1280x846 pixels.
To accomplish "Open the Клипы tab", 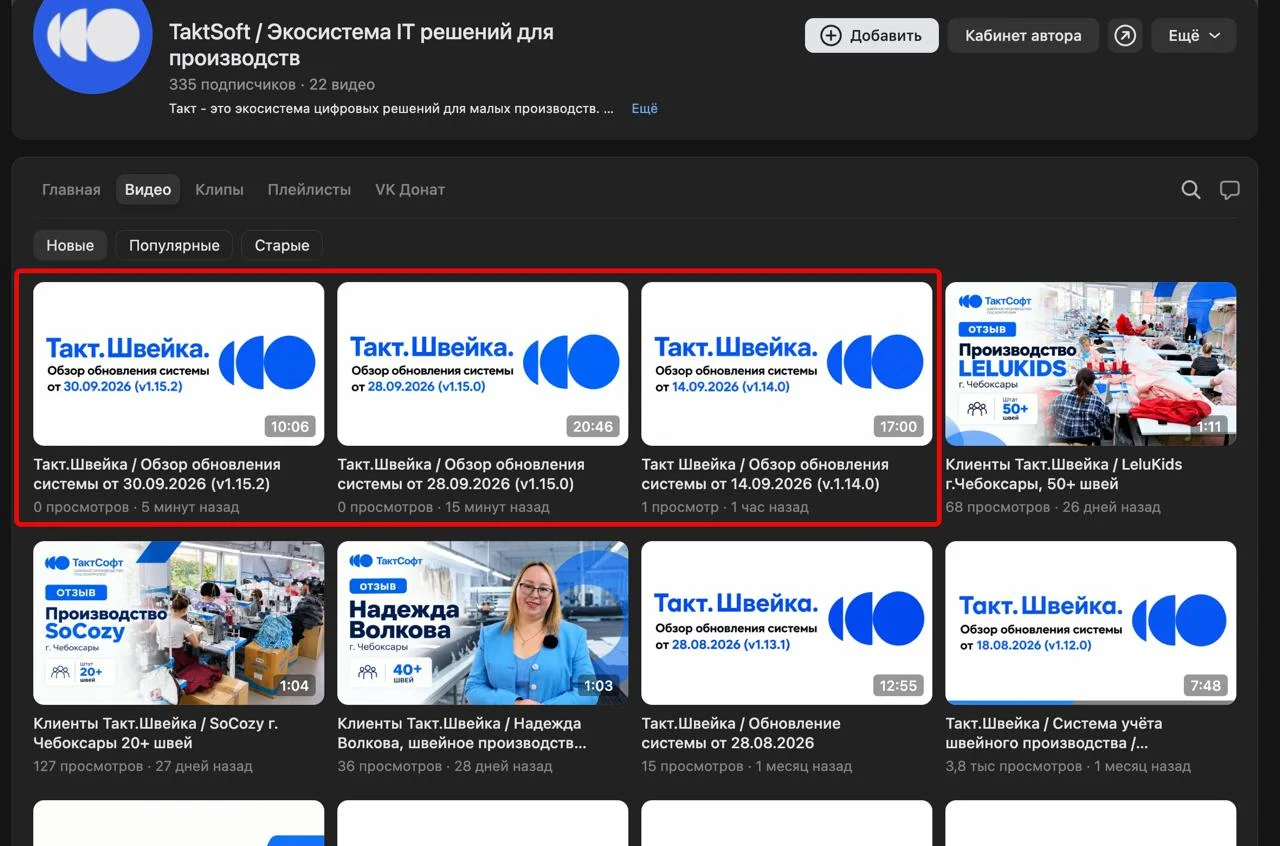I will (219, 190).
